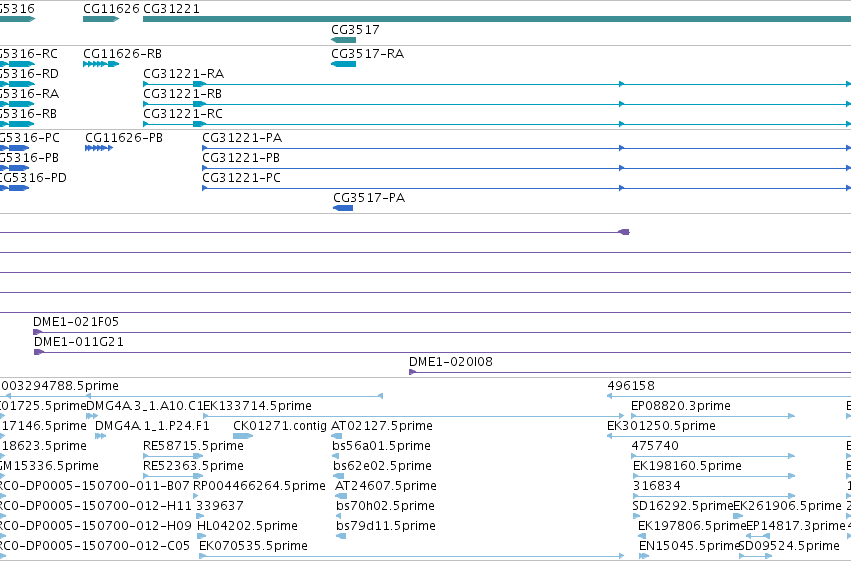The image size is (851, 561).
Task: Select the CG3517 gene arrow
Action: (x=344, y=40)
